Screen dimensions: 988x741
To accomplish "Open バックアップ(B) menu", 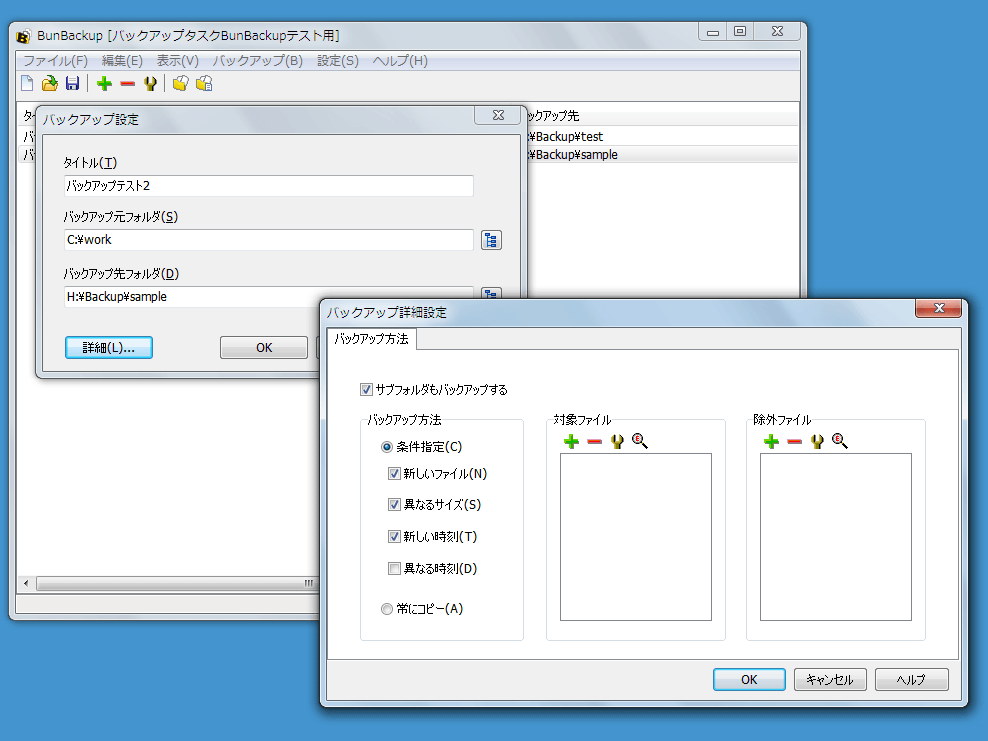I will (x=258, y=60).
